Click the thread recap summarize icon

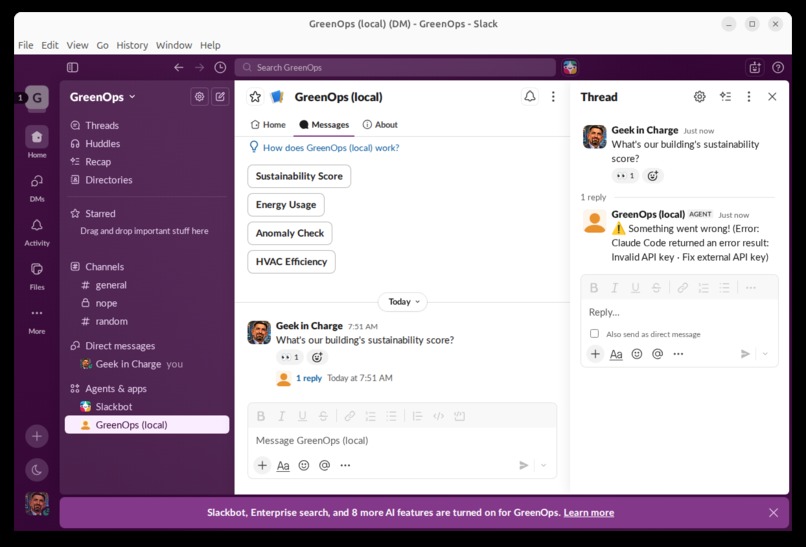coord(725,97)
